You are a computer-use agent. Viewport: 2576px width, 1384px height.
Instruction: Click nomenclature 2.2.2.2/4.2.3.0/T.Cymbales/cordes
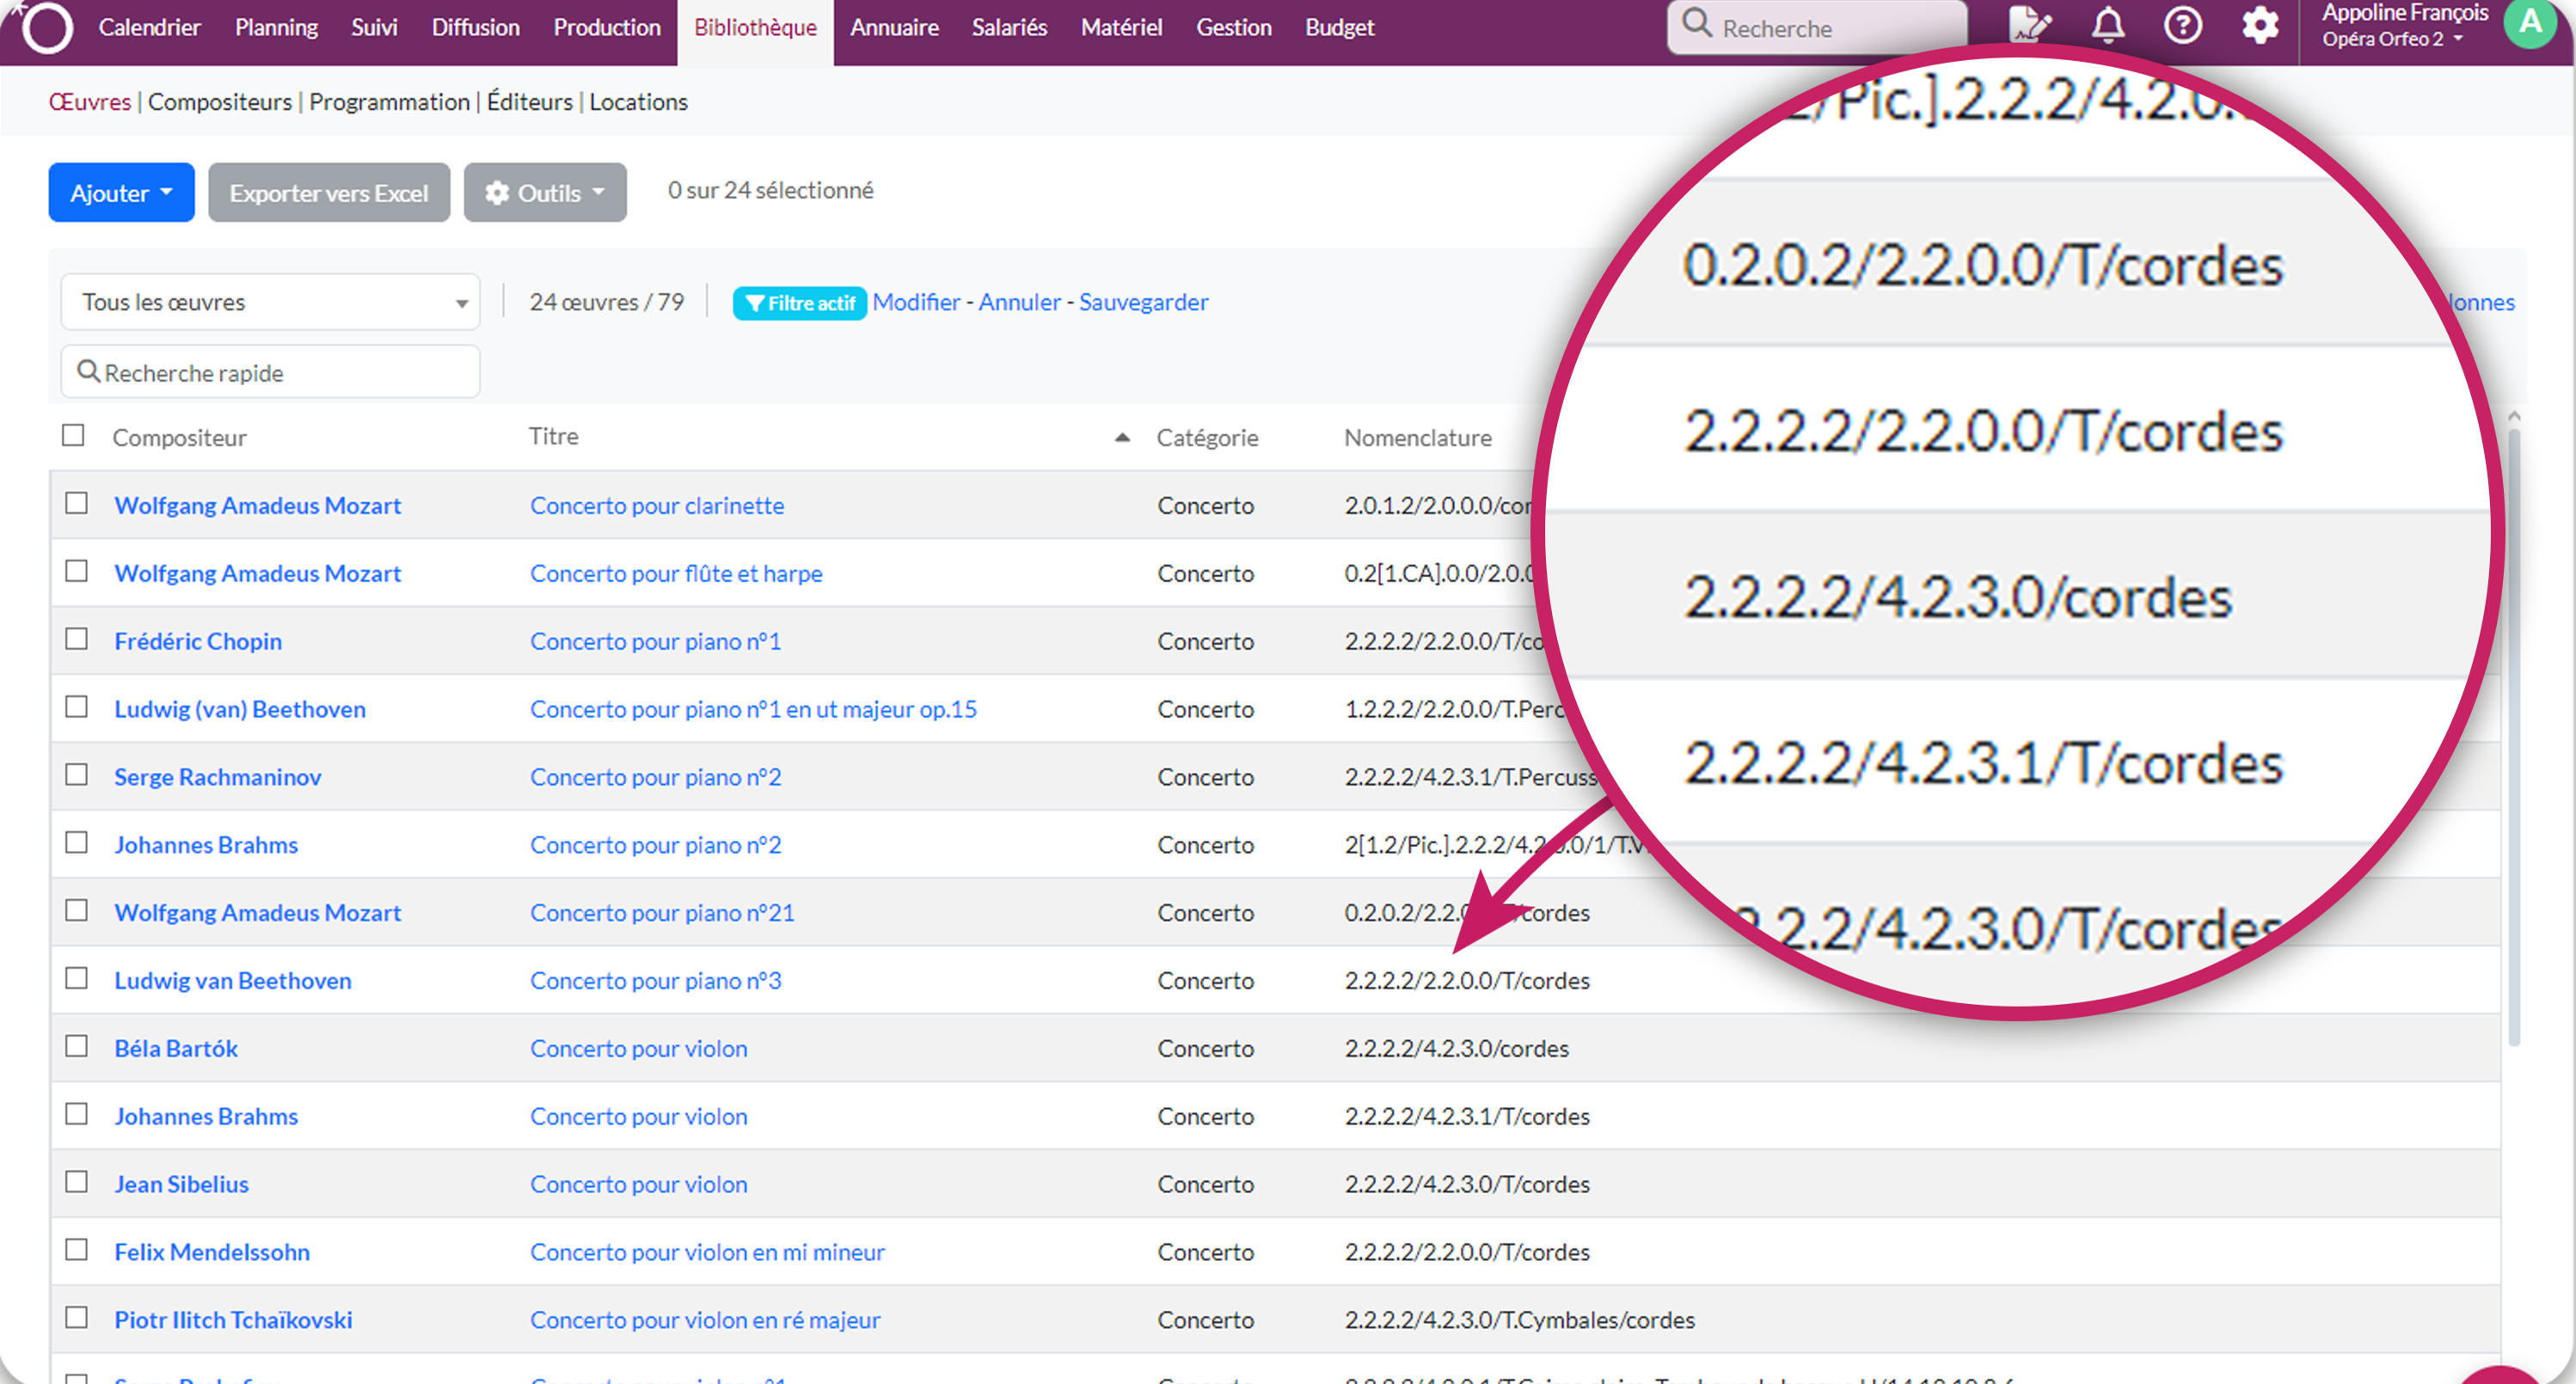click(1519, 1319)
